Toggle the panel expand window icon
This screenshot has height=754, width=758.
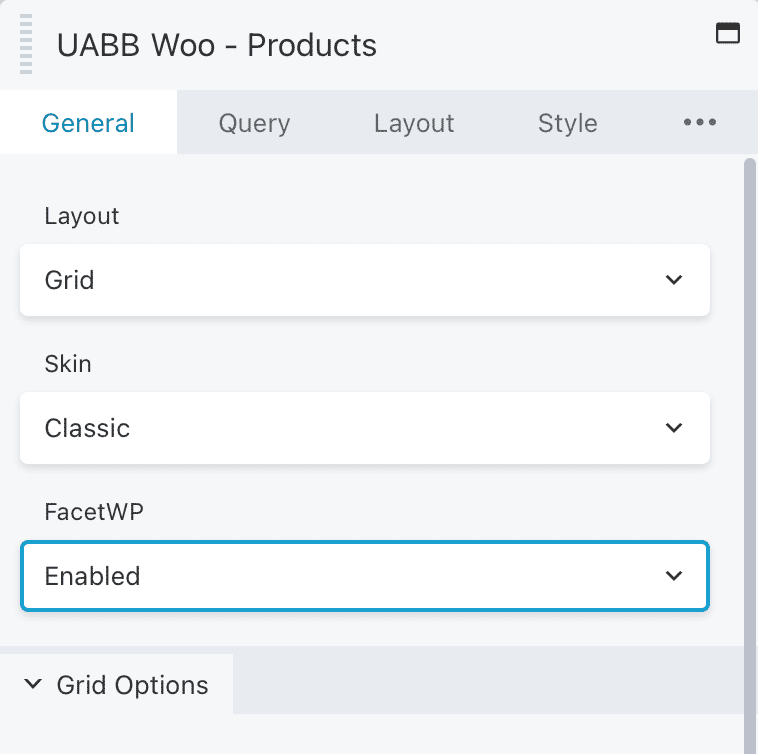click(728, 33)
